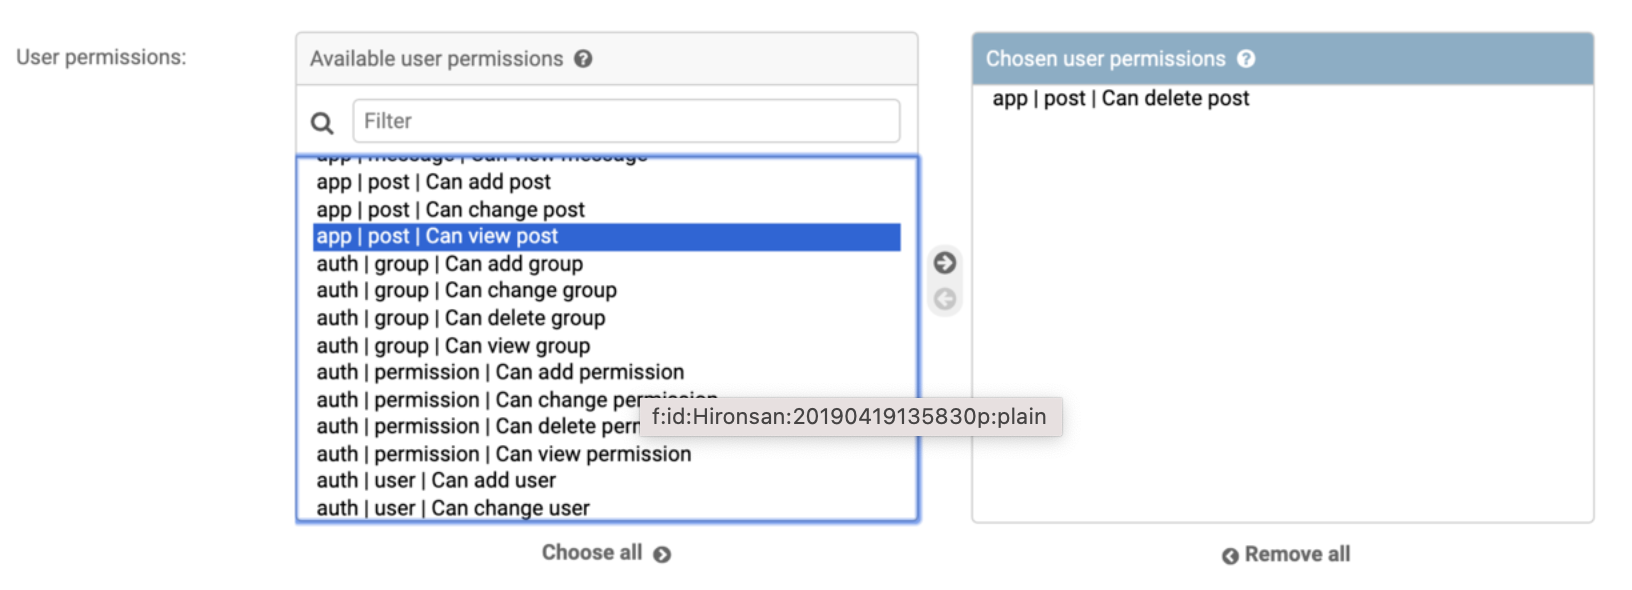The width and height of the screenshot is (1632, 590).
Task: Select "auth | user | Can change user"
Action: click(453, 508)
